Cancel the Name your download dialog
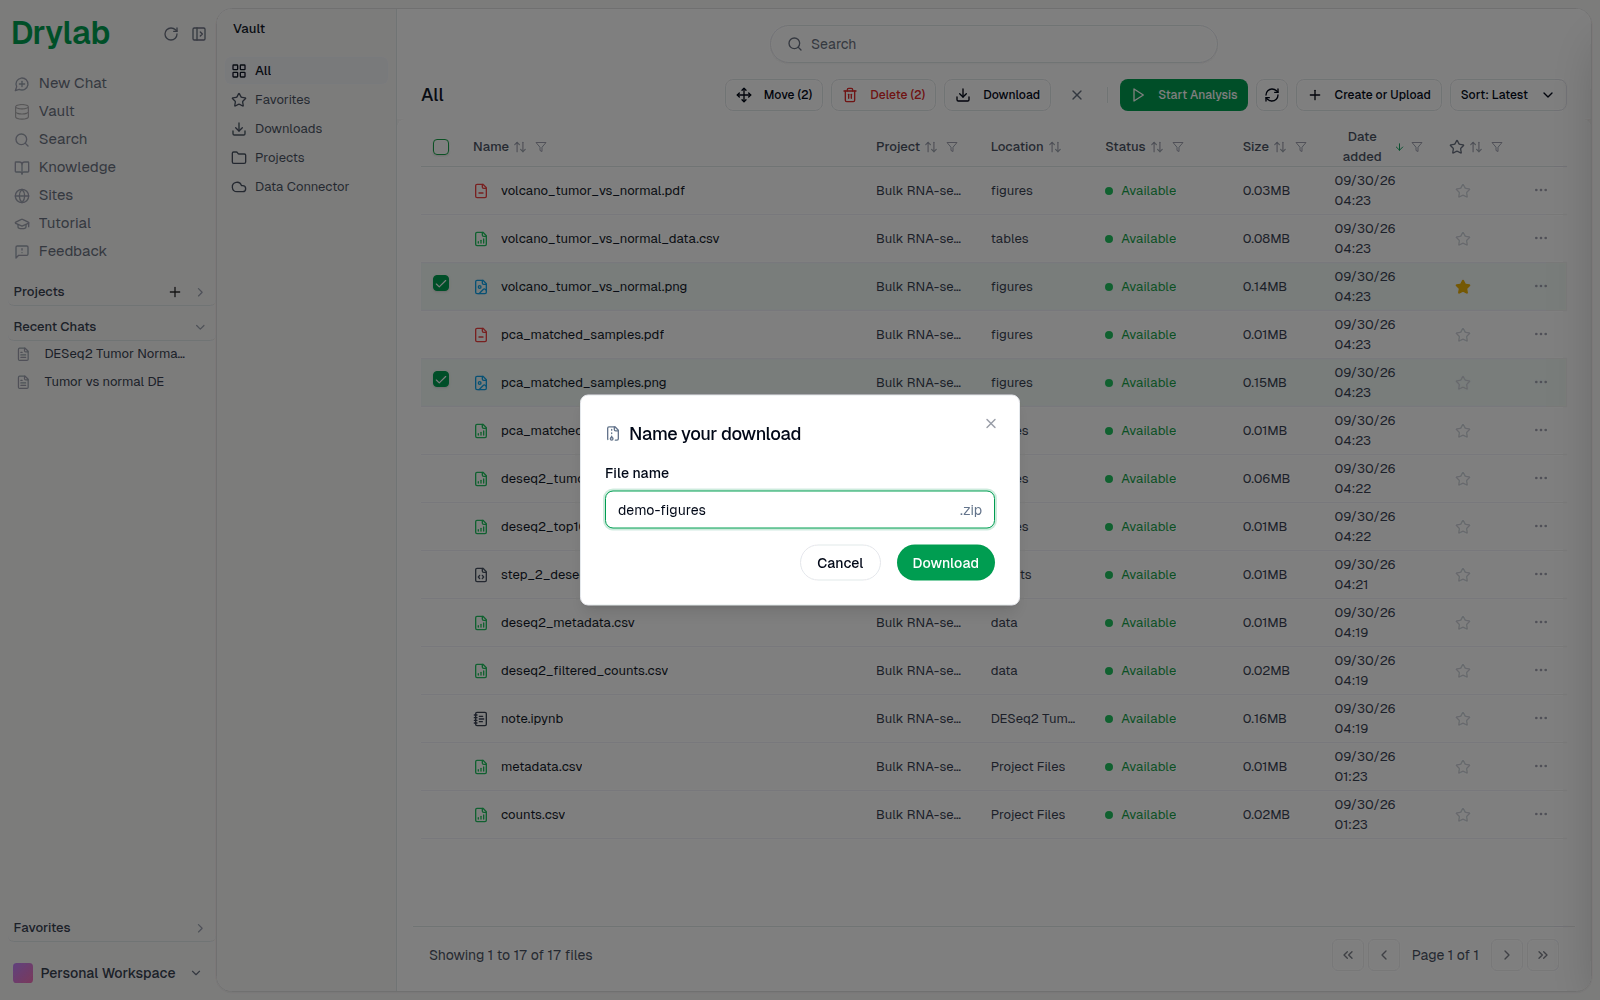Image resolution: width=1600 pixels, height=1000 pixels. coord(840,563)
